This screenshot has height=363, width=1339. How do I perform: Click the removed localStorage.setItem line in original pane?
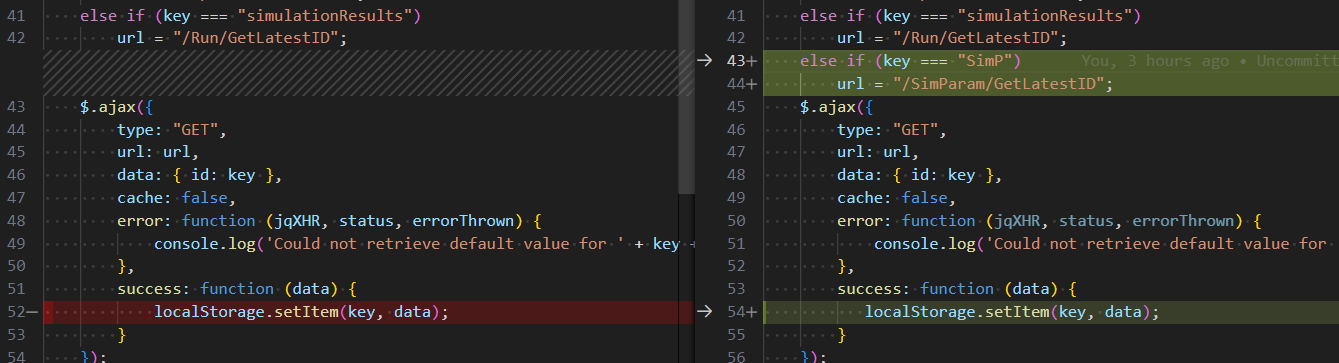[x=301, y=312]
